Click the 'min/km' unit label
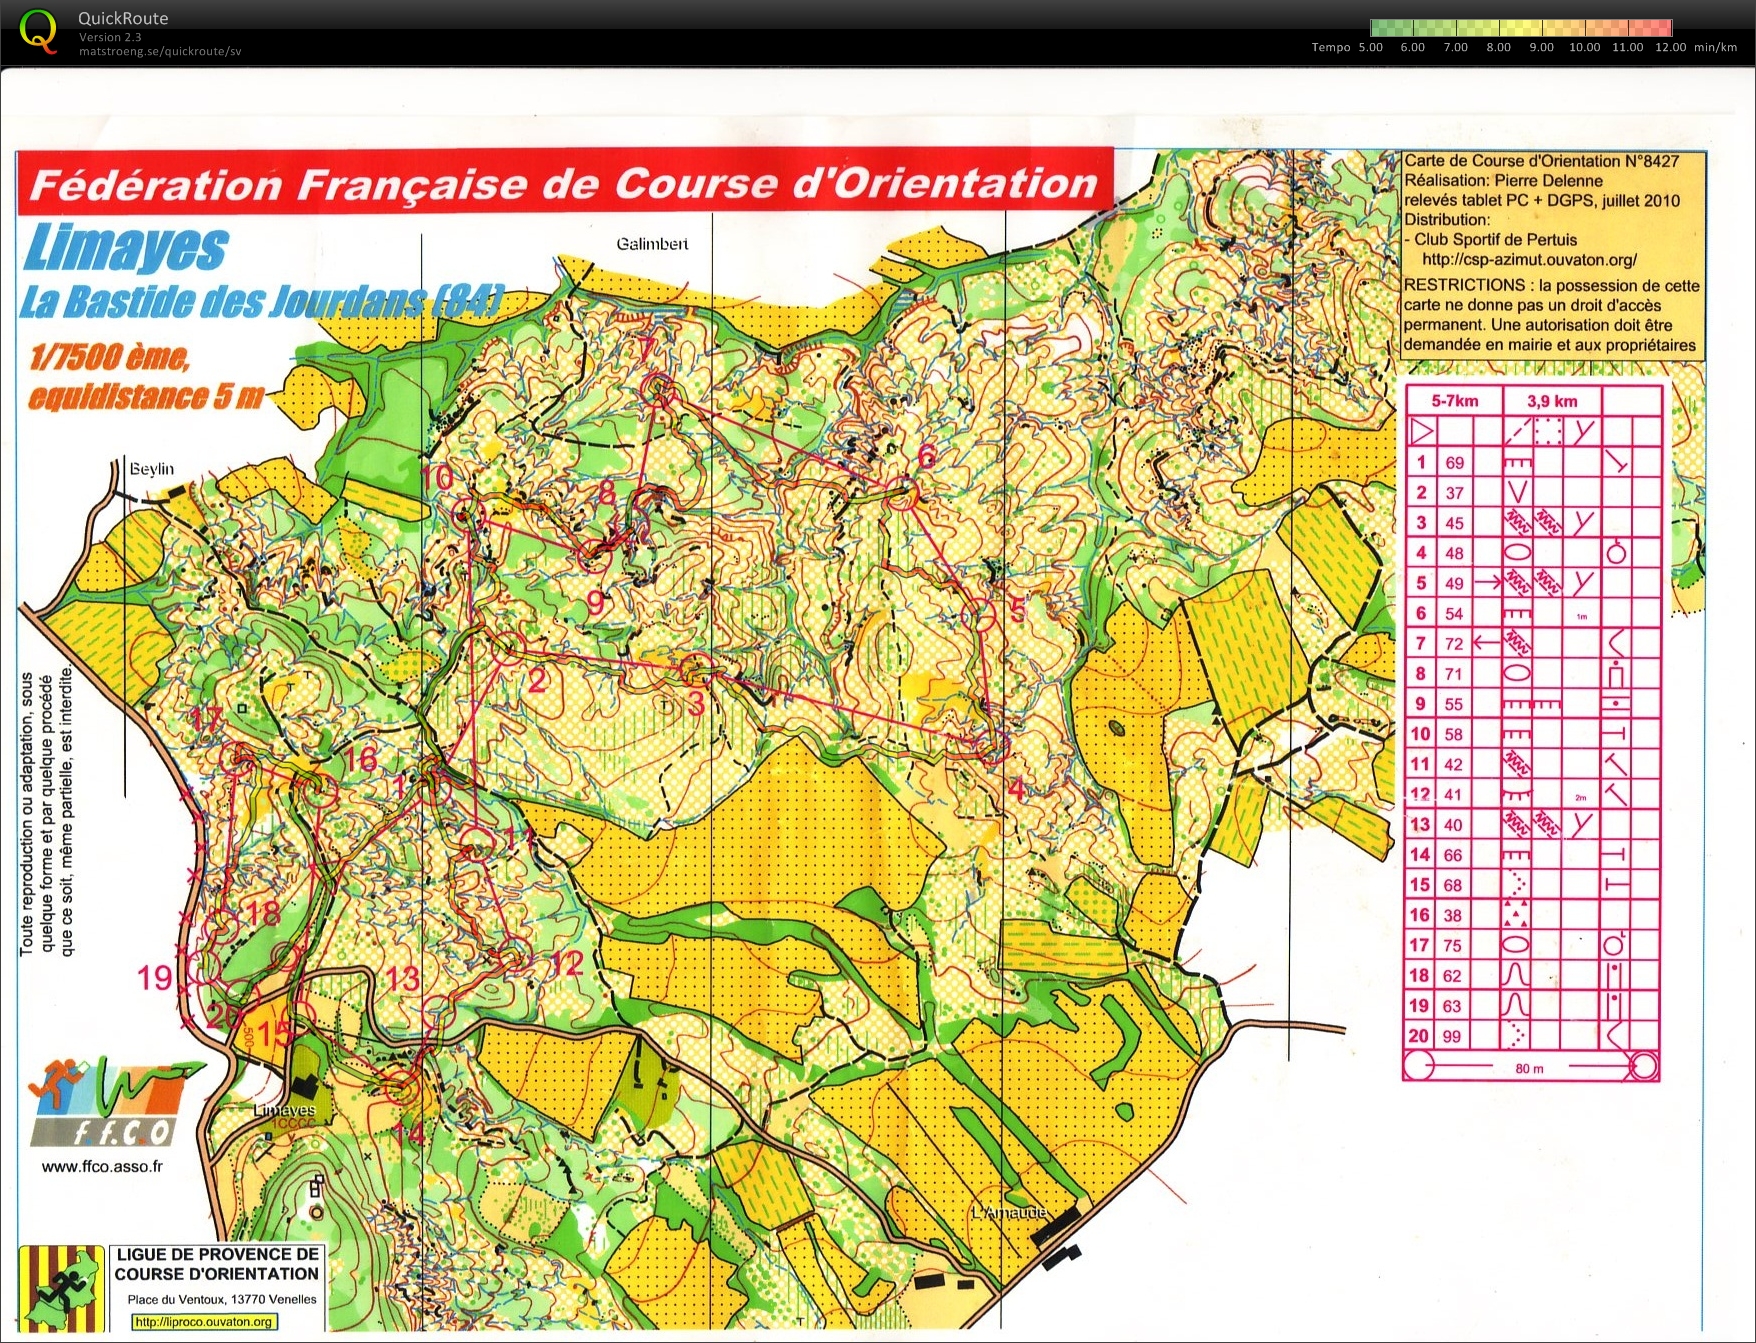Viewport: 1756px width, 1343px height. coord(1716,47)
